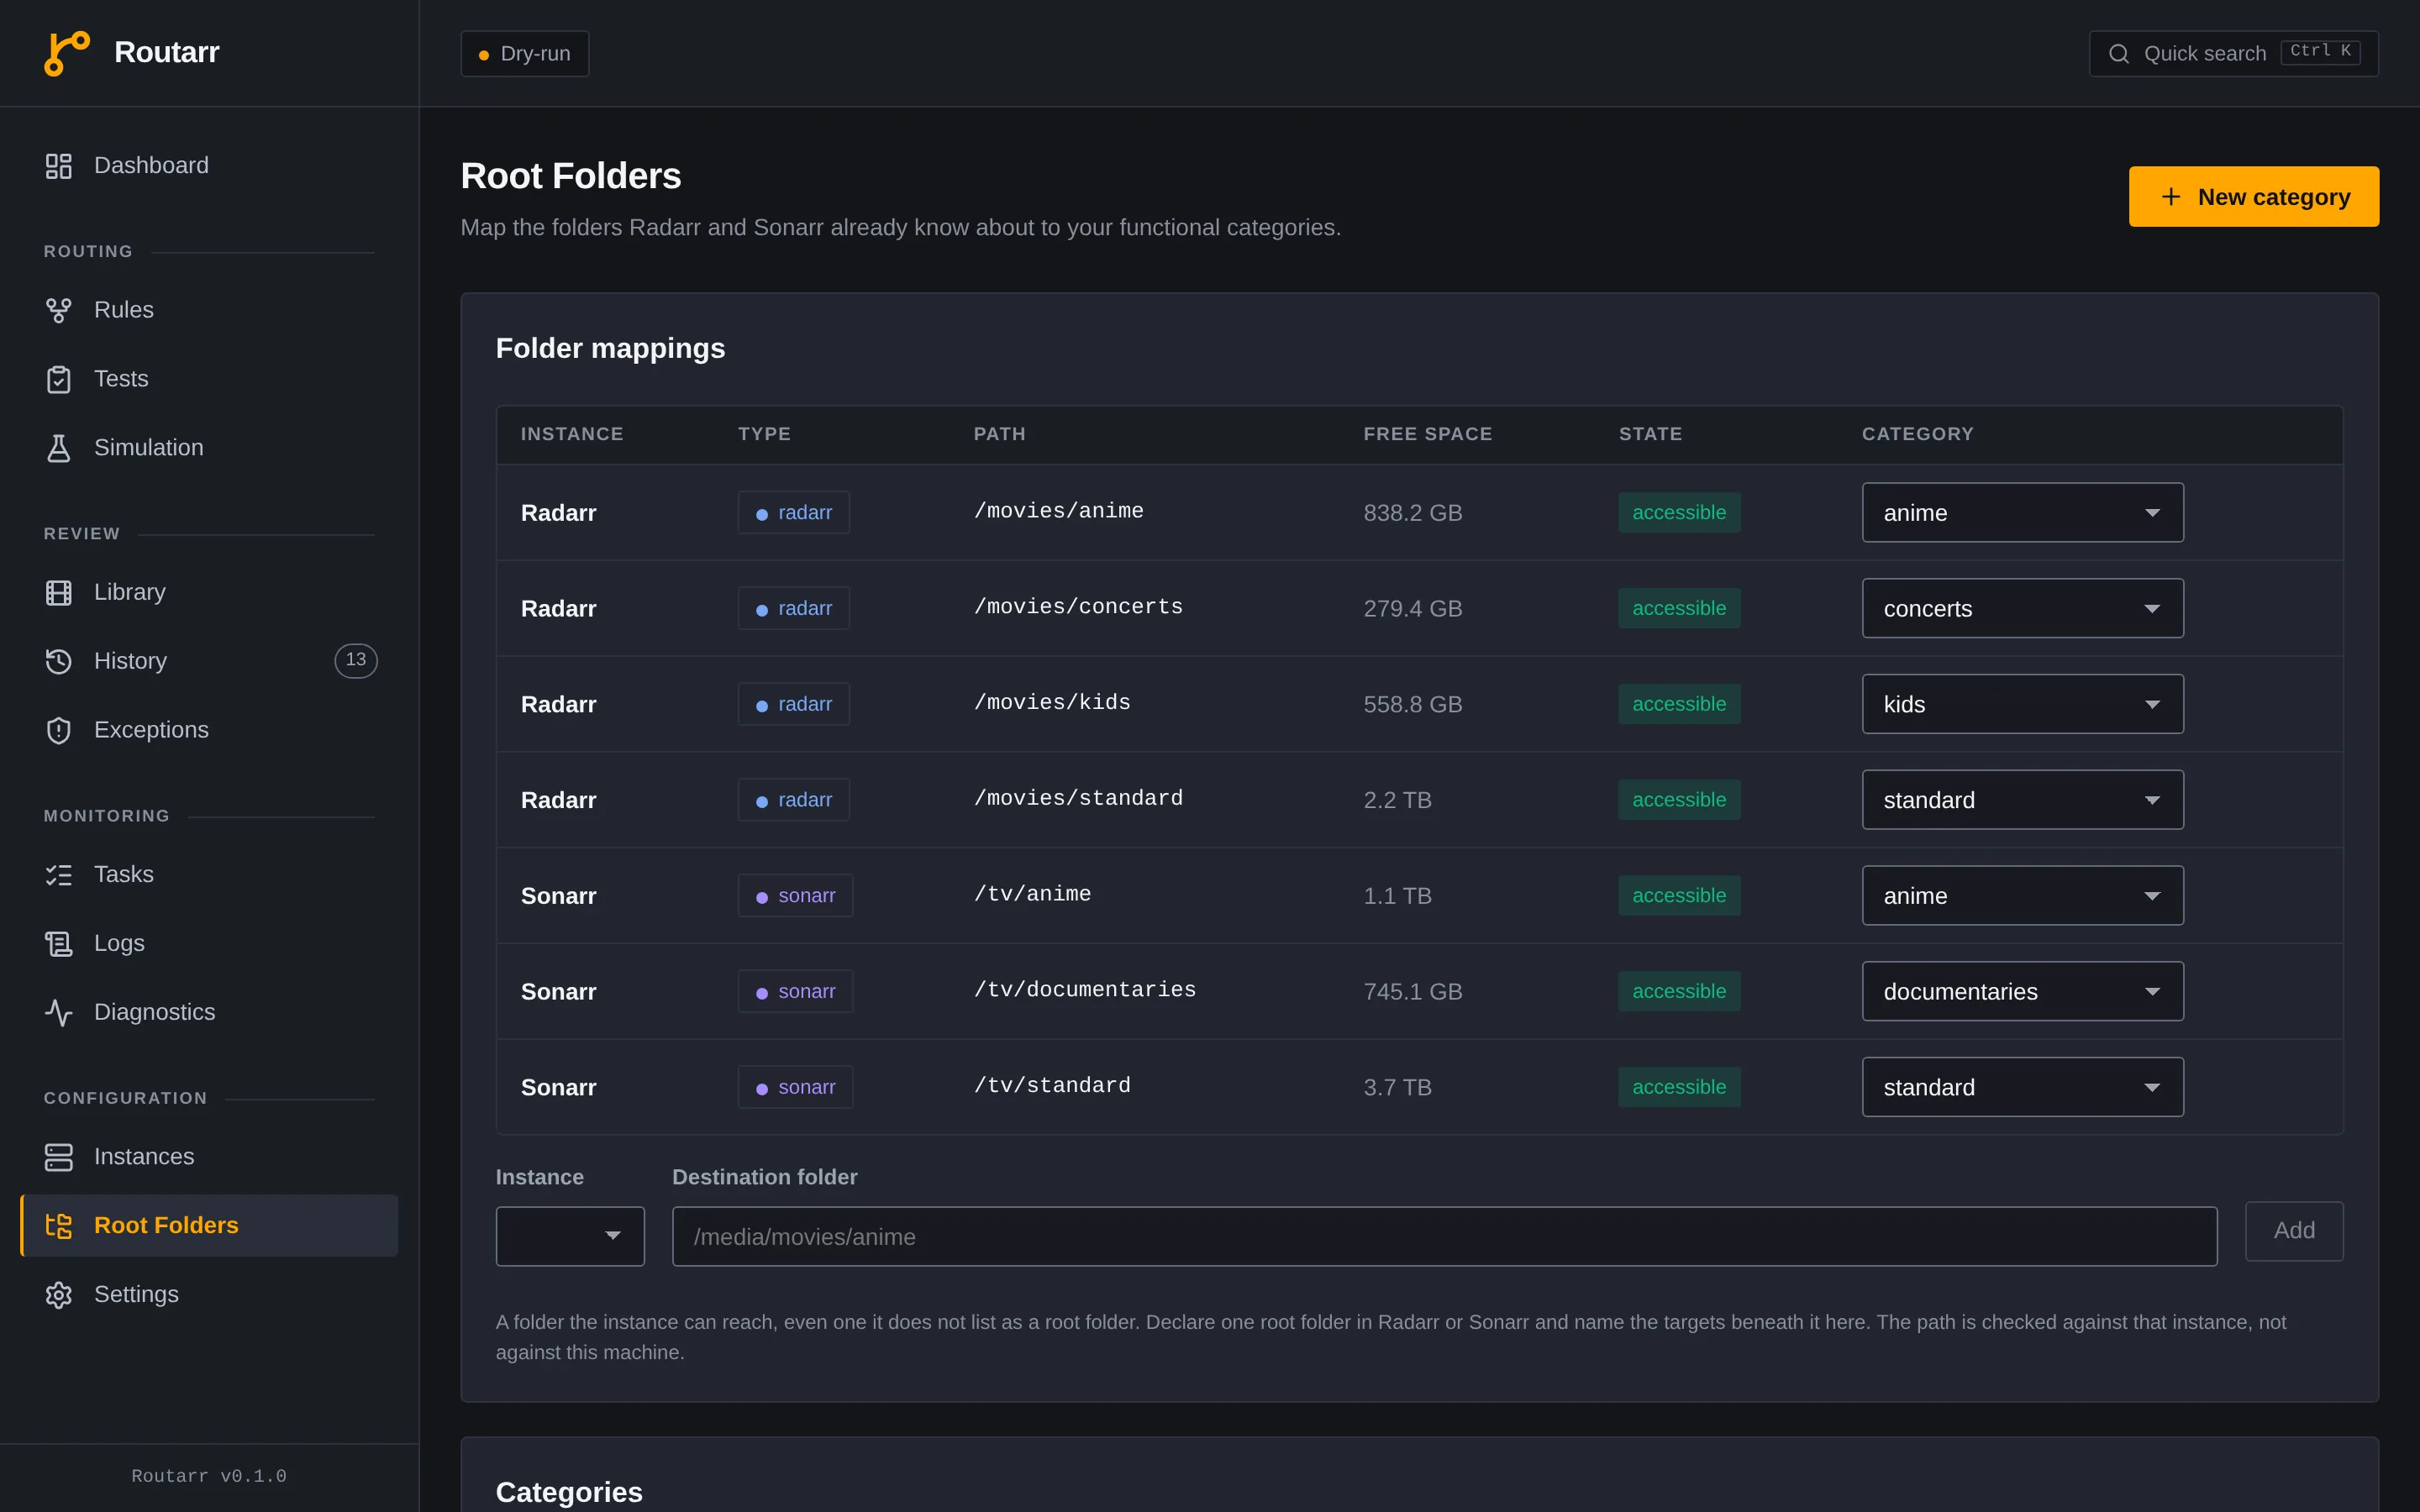Click the plus icon in New category

pos(2170,197)
